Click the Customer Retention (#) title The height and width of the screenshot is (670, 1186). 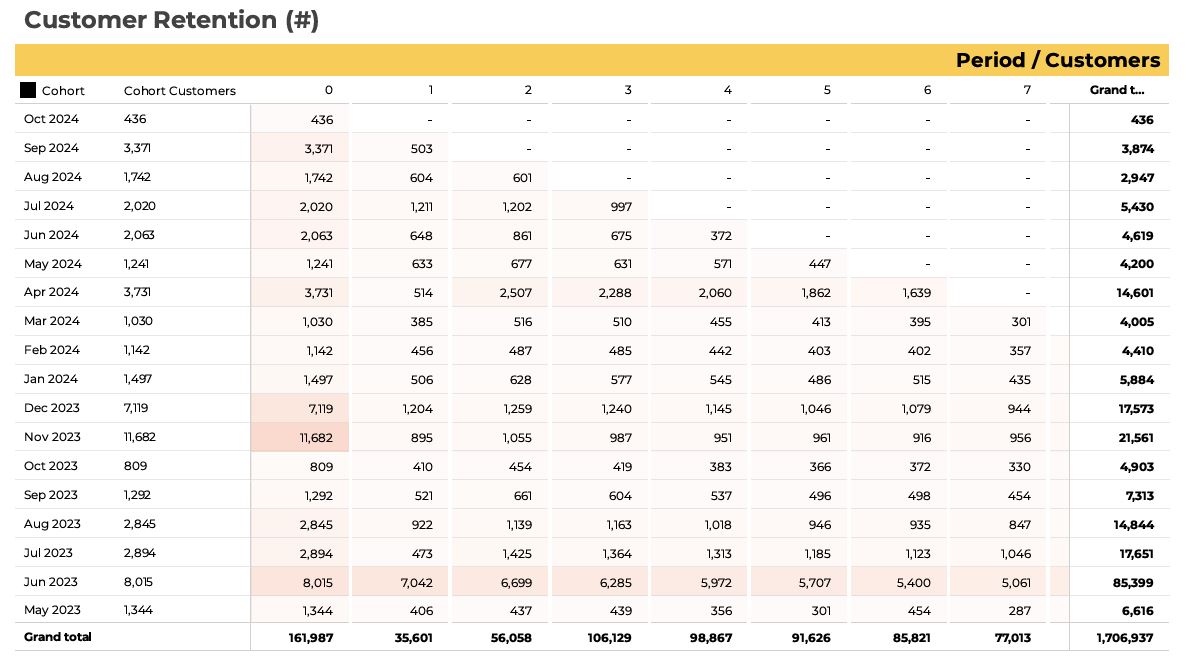(172, 20)
